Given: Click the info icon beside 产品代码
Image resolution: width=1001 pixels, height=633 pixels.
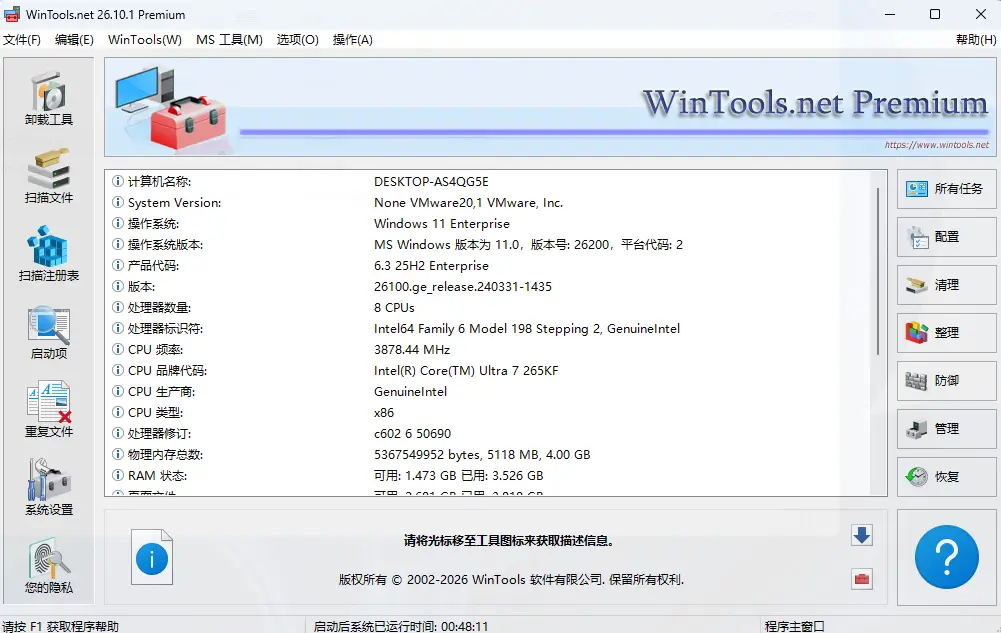Looking at the screenshot, I should (x=117, y=265).
